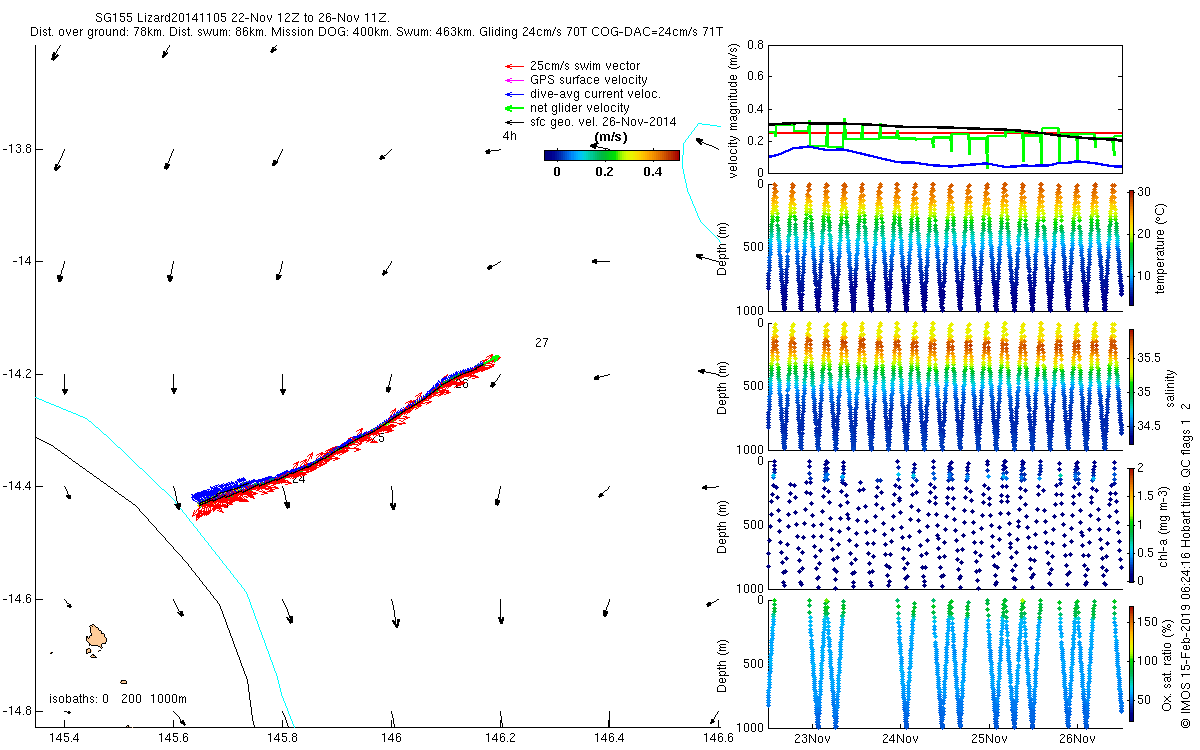Click the velocity magnitude y-axis label
This screenshot has width=1200, height=750.
(x=733, y=112)
